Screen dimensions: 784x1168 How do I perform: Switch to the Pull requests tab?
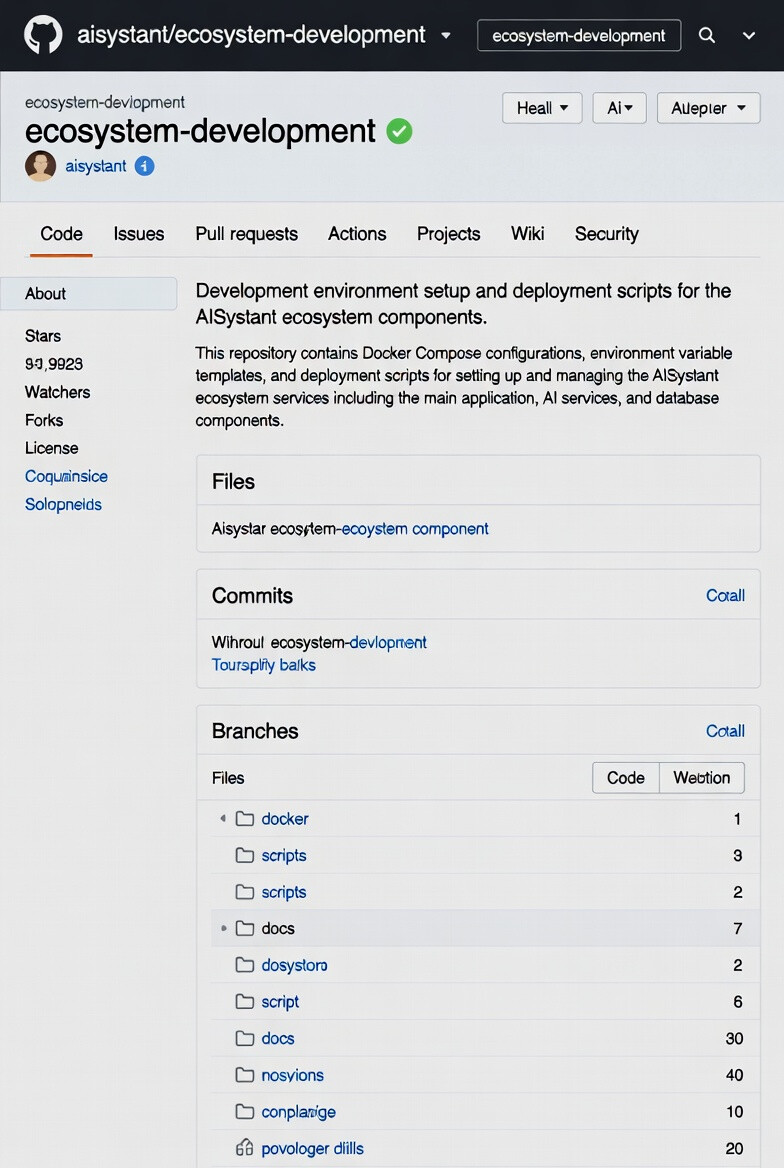246,234
